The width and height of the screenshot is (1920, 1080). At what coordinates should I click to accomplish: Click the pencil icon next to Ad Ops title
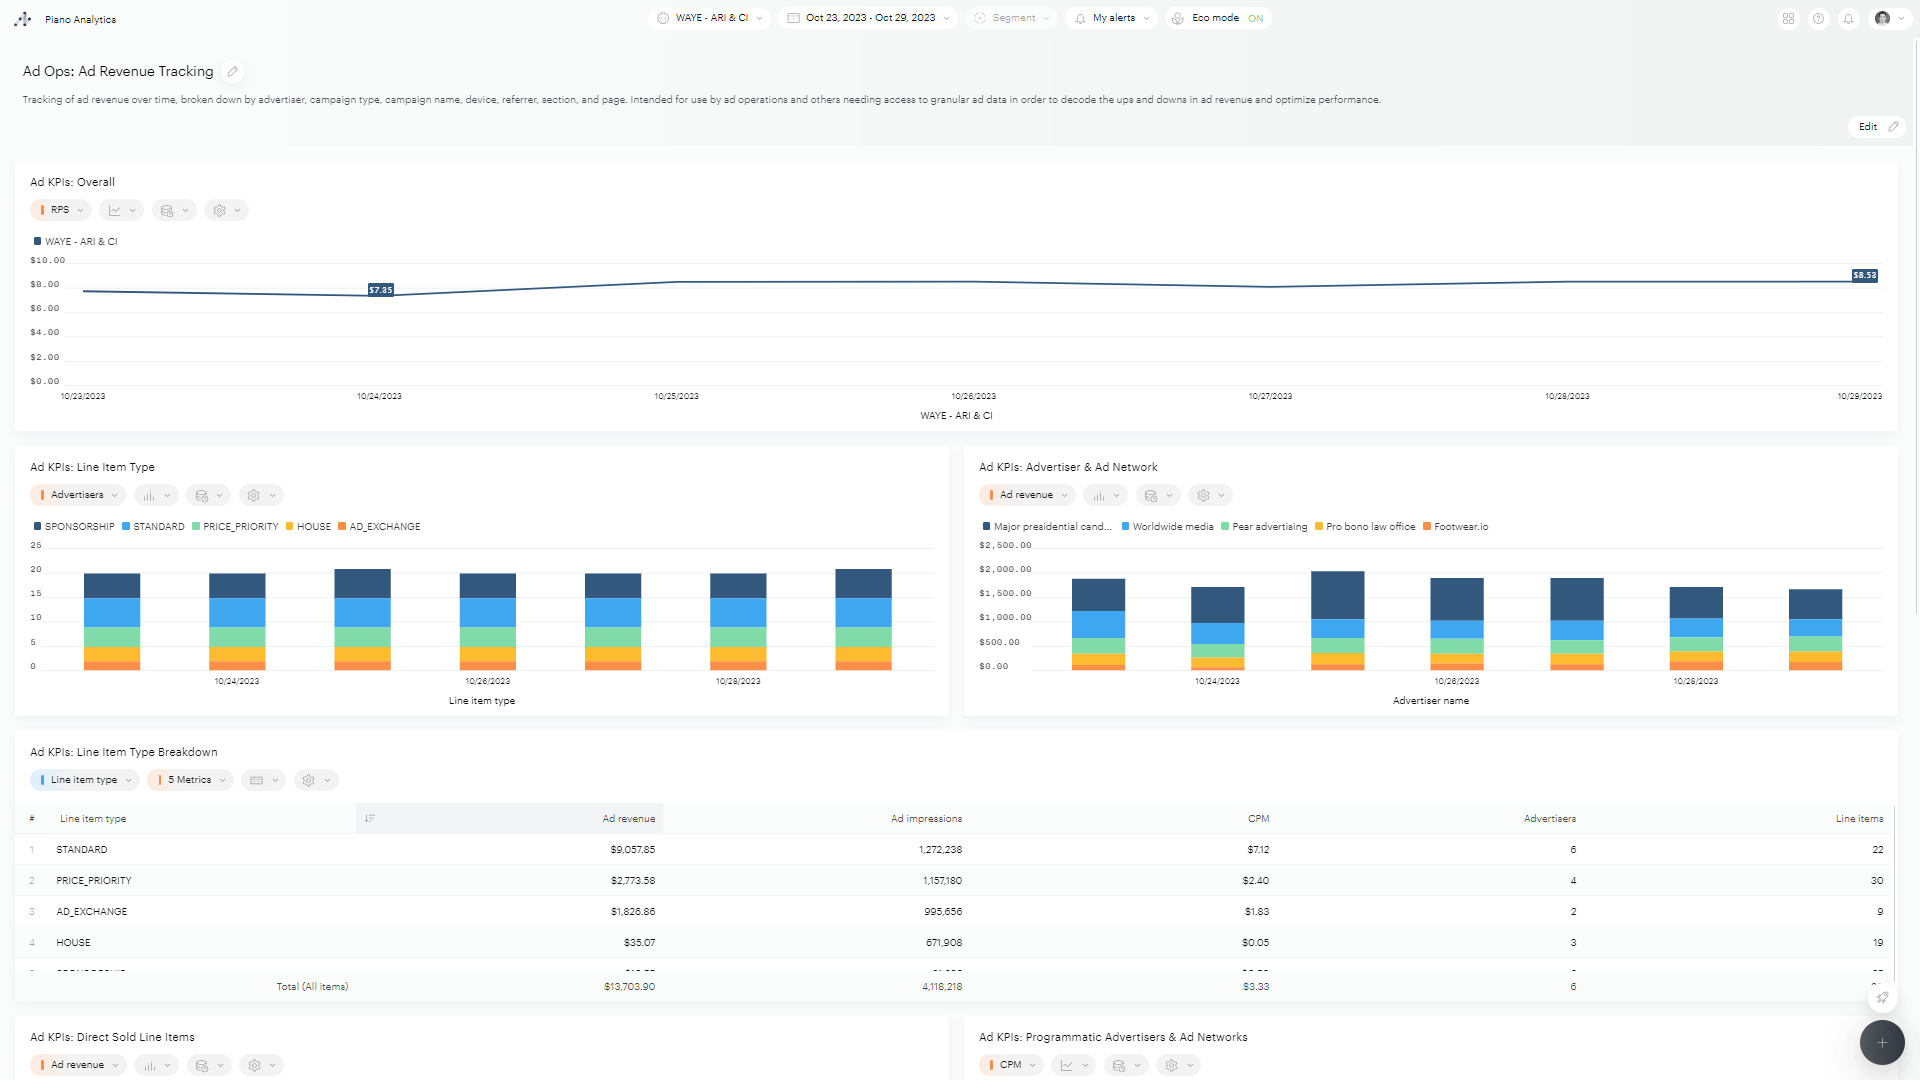(x=233, y=71)
